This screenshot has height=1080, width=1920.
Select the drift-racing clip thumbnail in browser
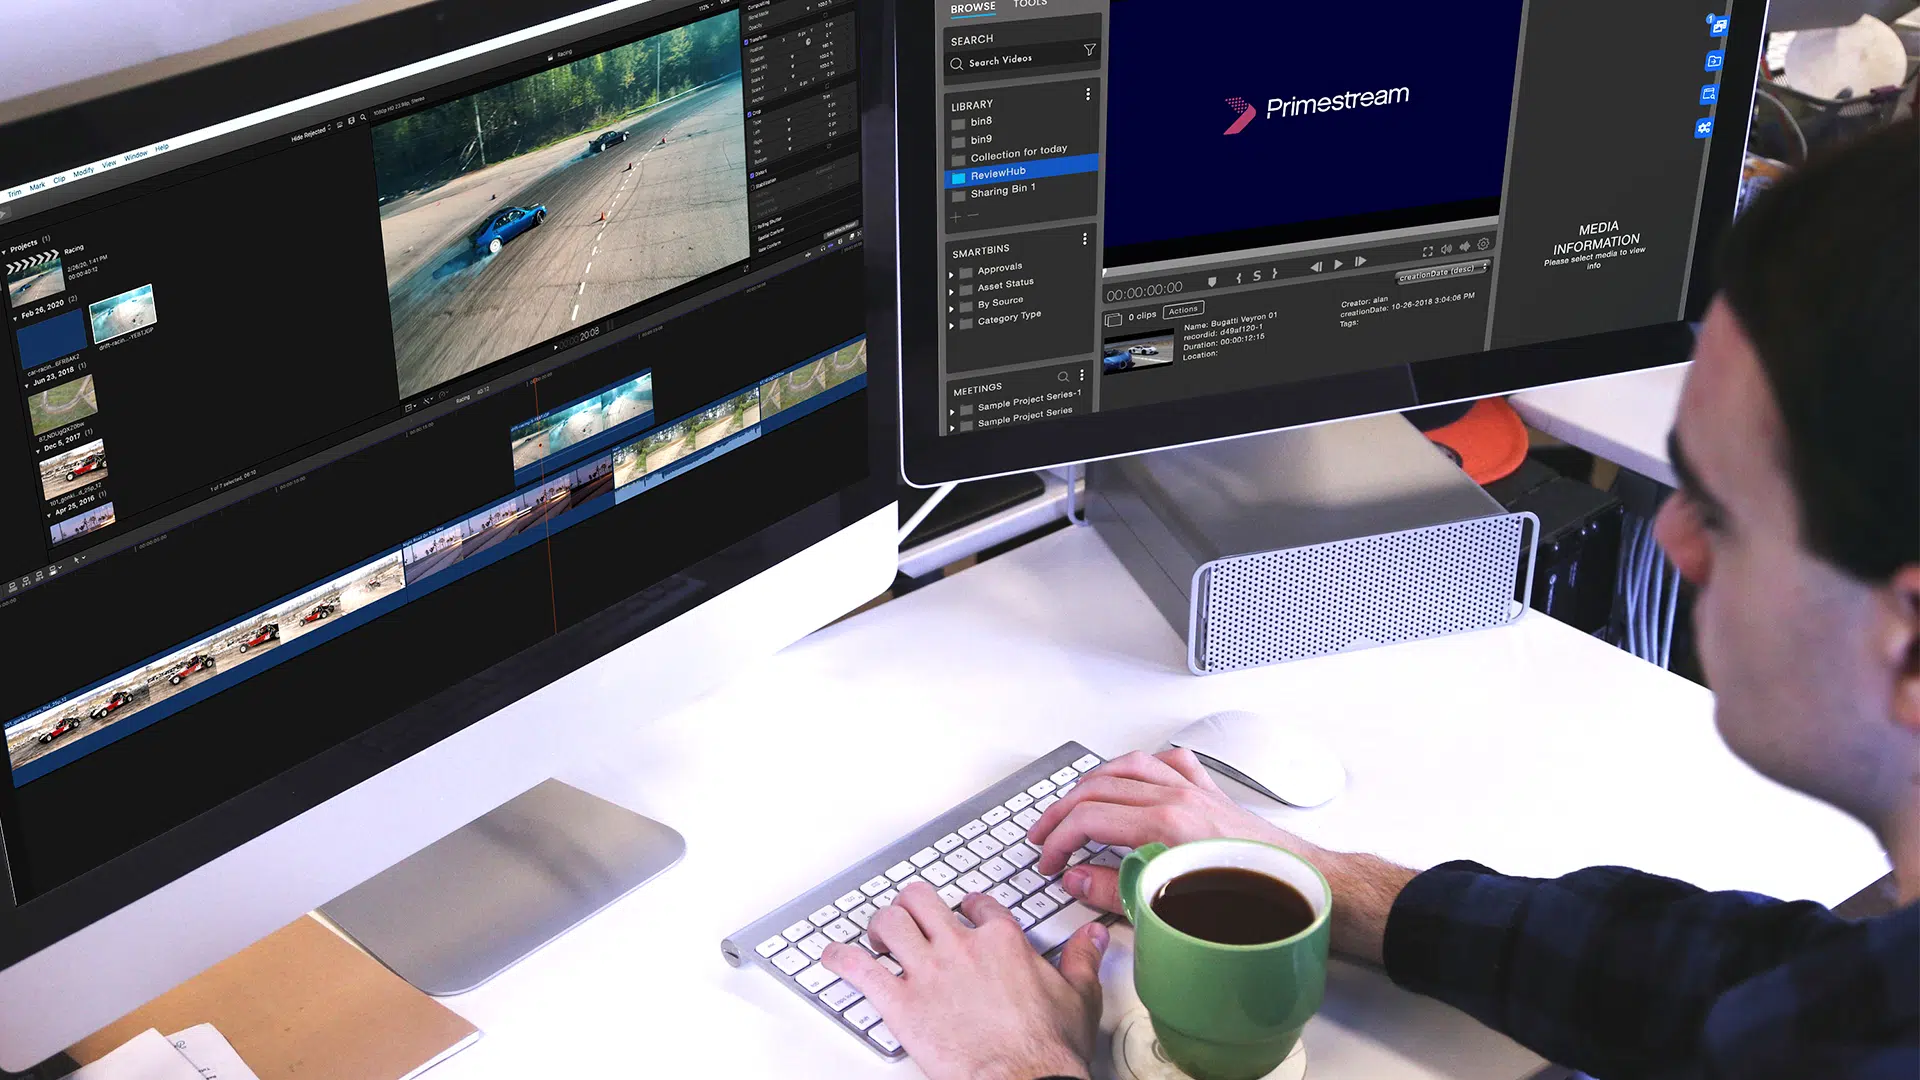[x=123, y=313]
